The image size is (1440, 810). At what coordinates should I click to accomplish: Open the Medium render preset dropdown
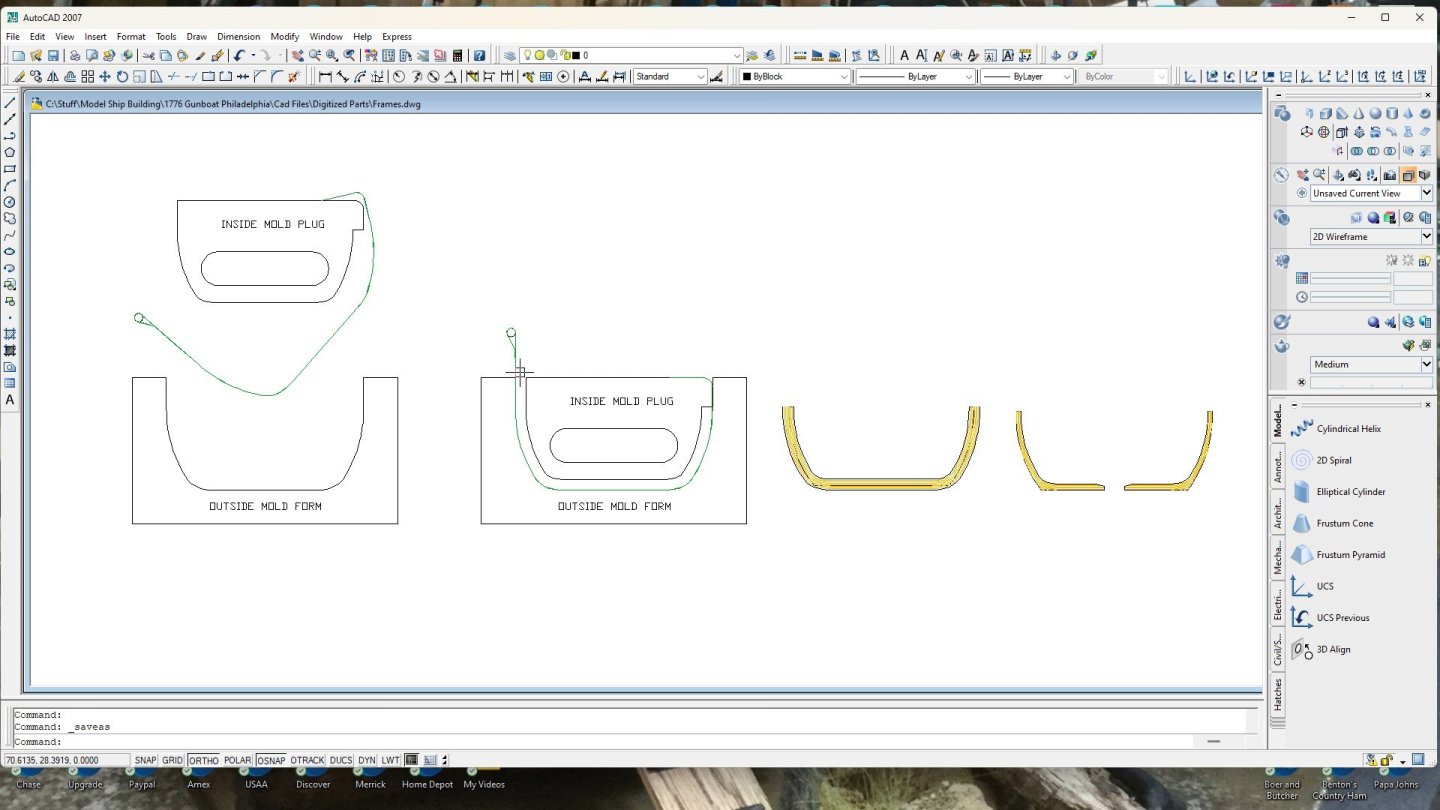click(1371, 365)
